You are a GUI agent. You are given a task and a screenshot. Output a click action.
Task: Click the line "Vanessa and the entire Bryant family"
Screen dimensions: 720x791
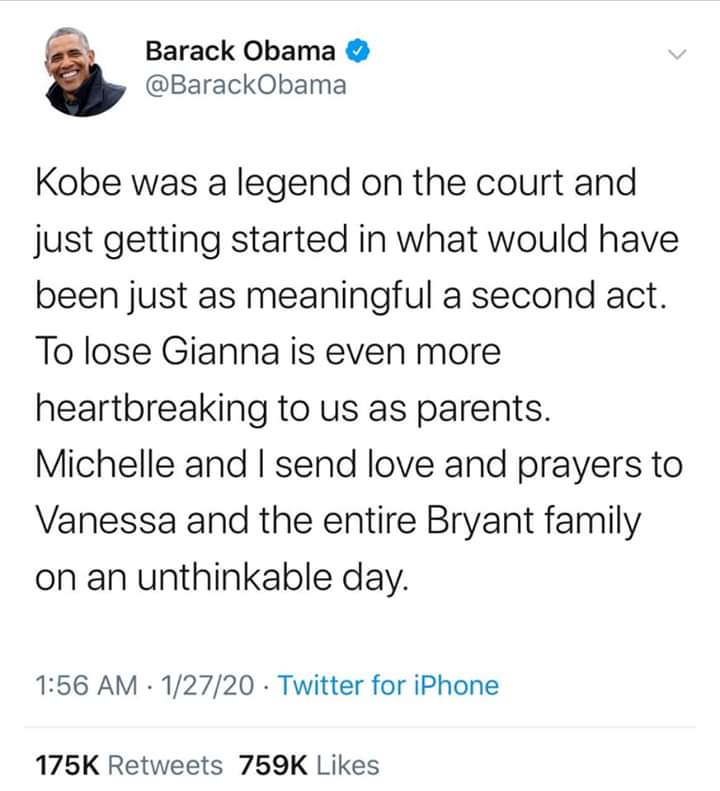(x=337, y=522)
